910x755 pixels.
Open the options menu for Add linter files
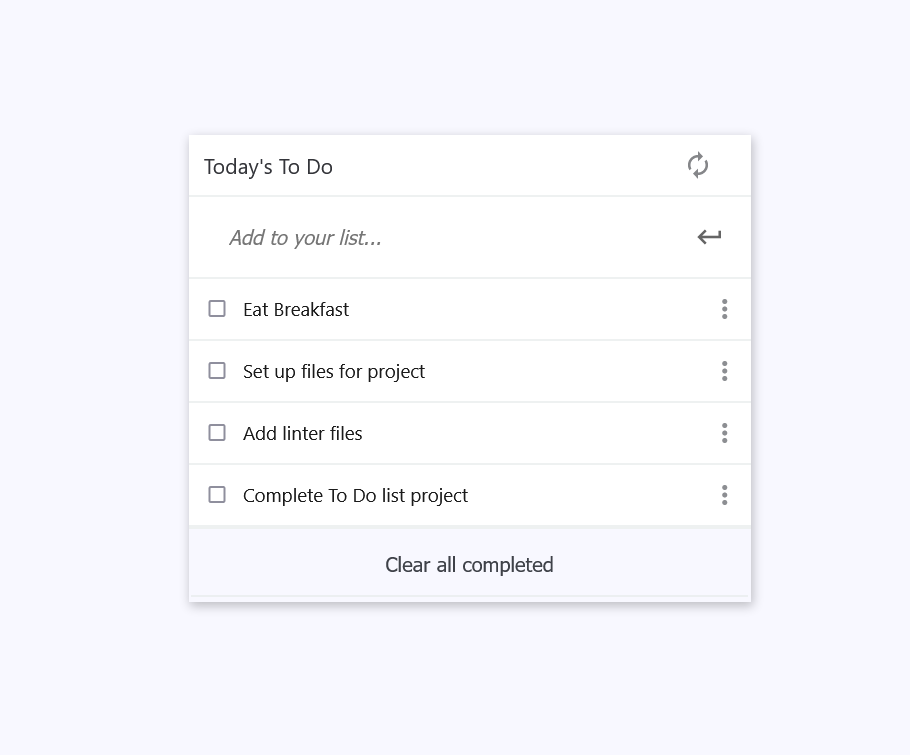point(724,433)
